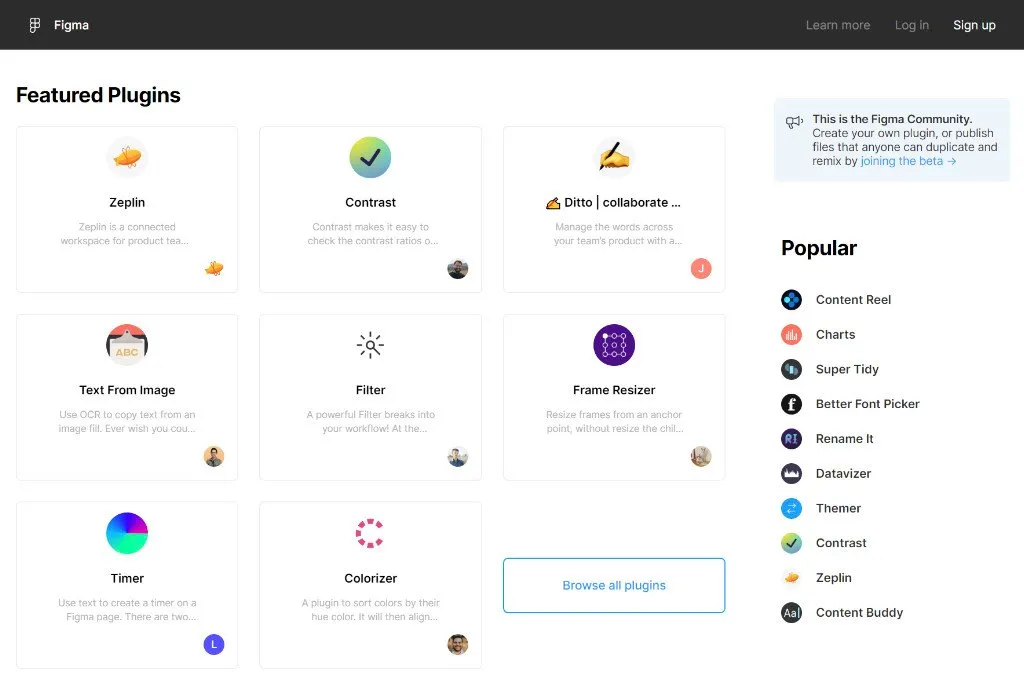The image size is (1024, 680).
Task: Click the Charts icon in Popular list
Action: tap(792, 334)
